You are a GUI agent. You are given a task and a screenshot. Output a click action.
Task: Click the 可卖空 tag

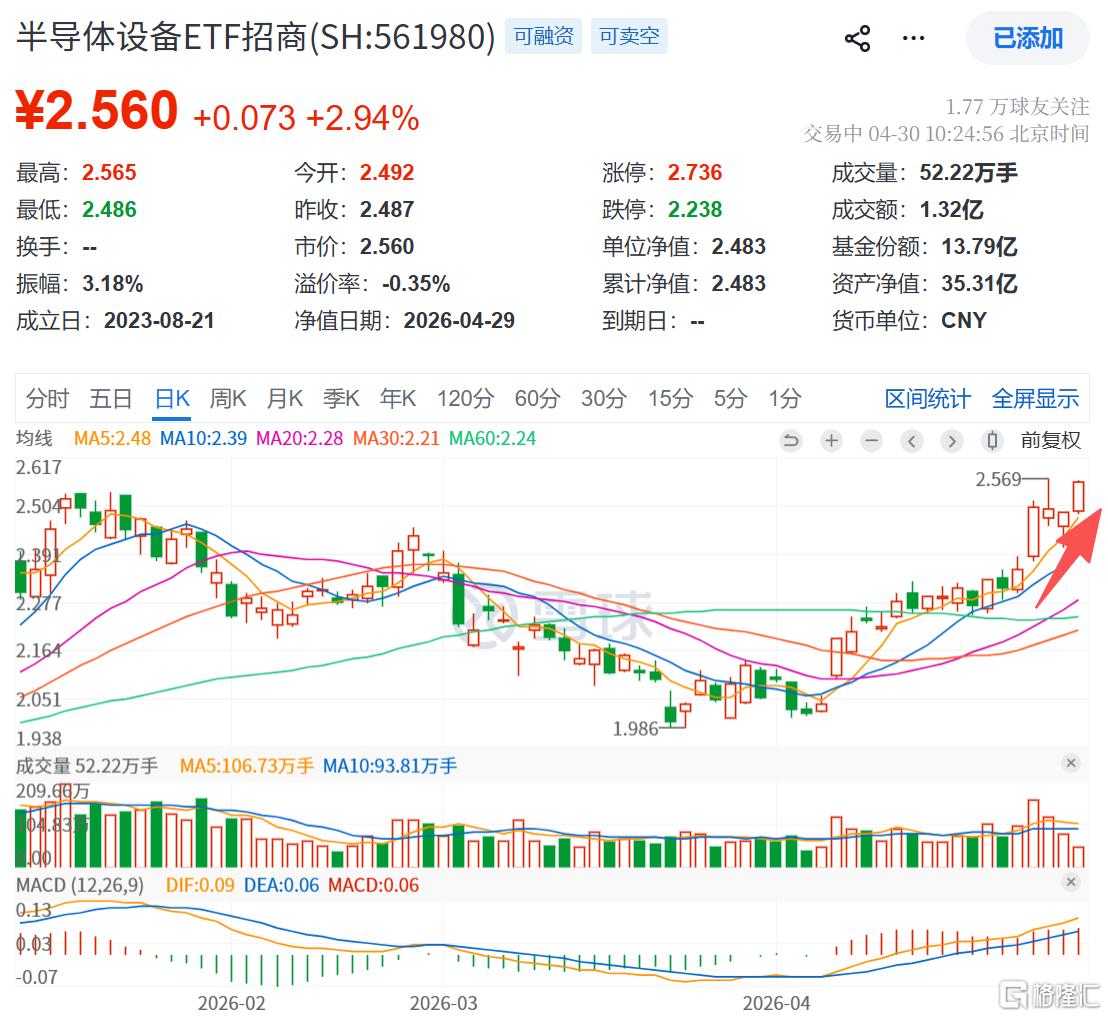click(629, 36)
